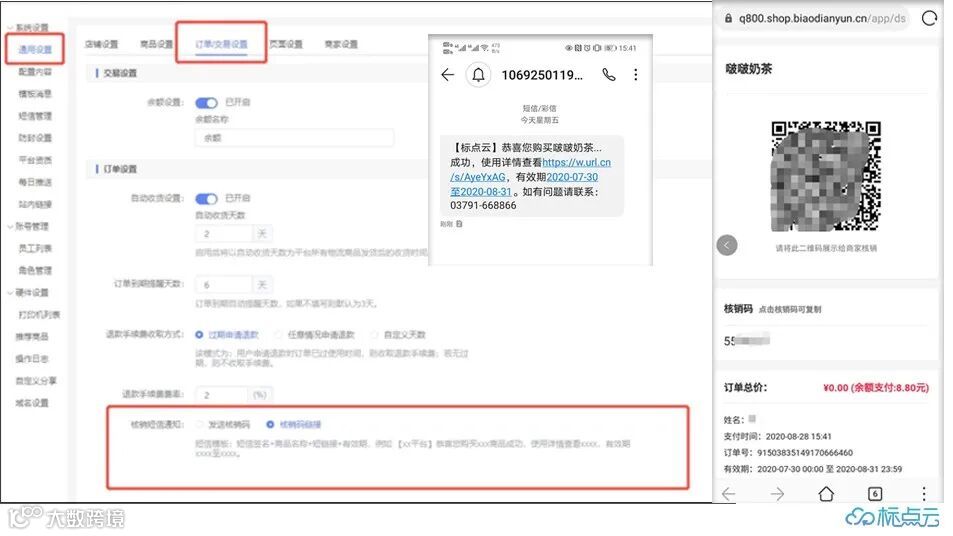Click the gray circular left-arrow button
The height and width of the screenshot is (536, 953).
(727, 246)
